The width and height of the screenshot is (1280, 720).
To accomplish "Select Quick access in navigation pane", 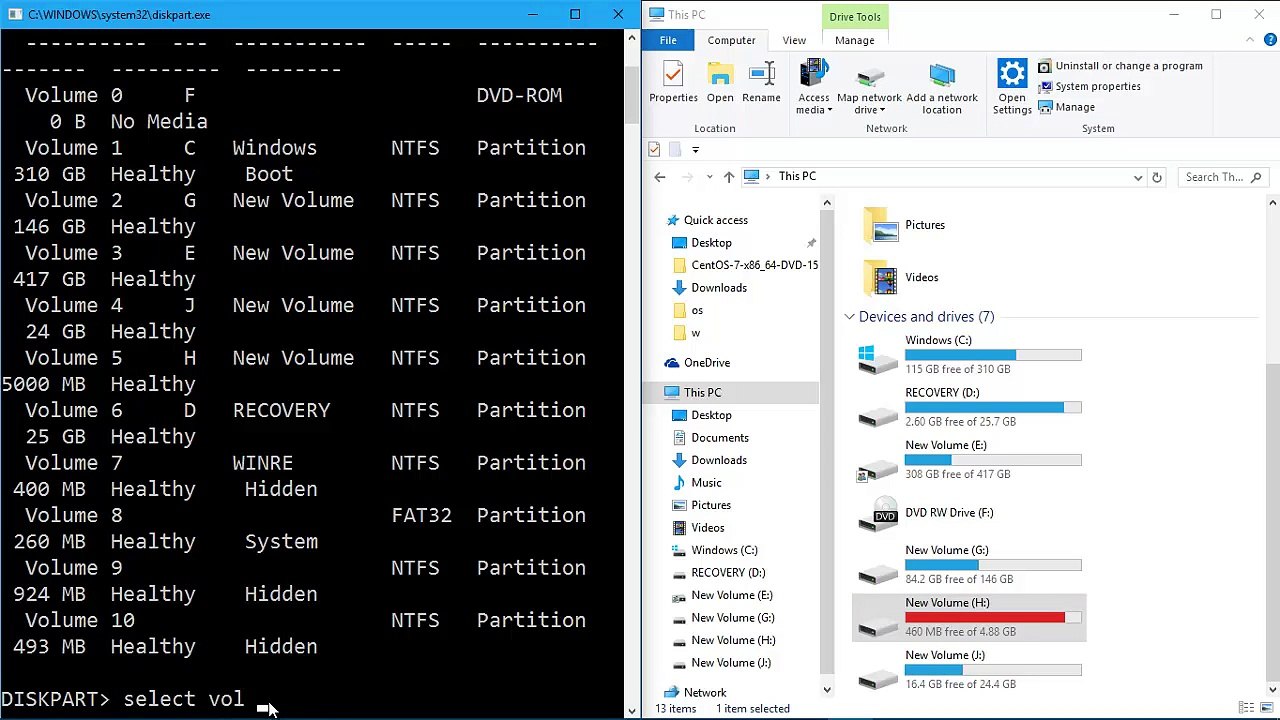I will click(715, 220).
